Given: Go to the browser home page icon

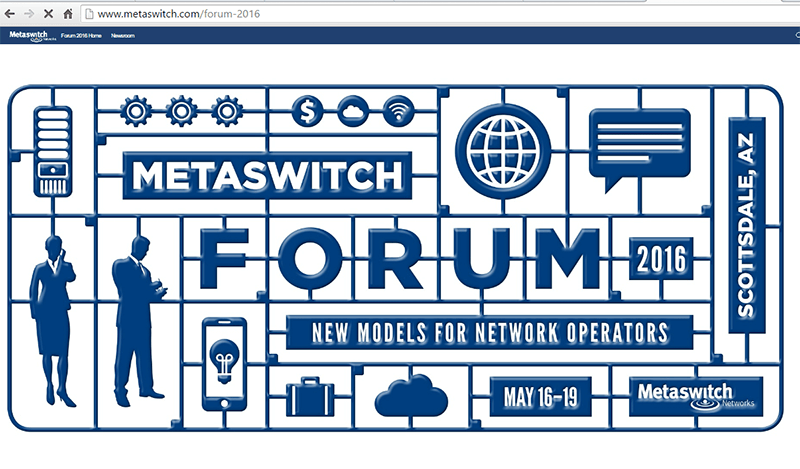Looking at the screenshot, I should click(x=67, y=14).
